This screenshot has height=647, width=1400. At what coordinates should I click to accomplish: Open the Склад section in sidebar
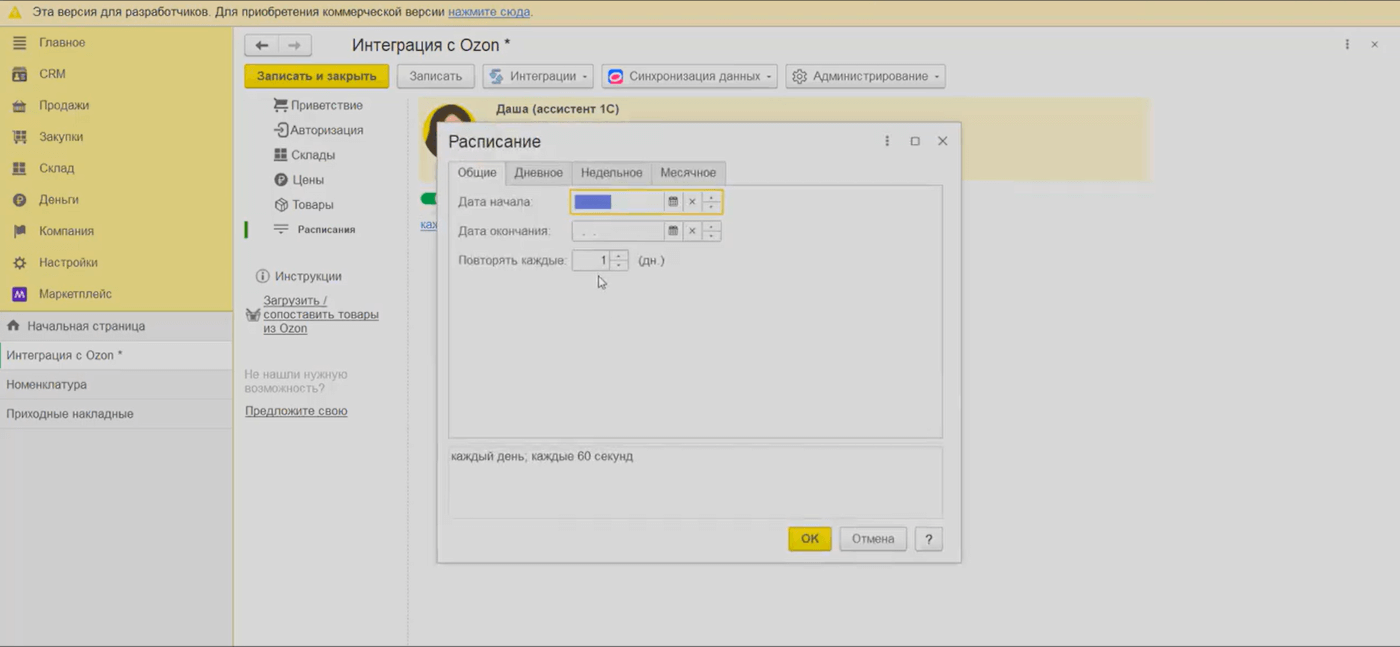click(57, 168)
